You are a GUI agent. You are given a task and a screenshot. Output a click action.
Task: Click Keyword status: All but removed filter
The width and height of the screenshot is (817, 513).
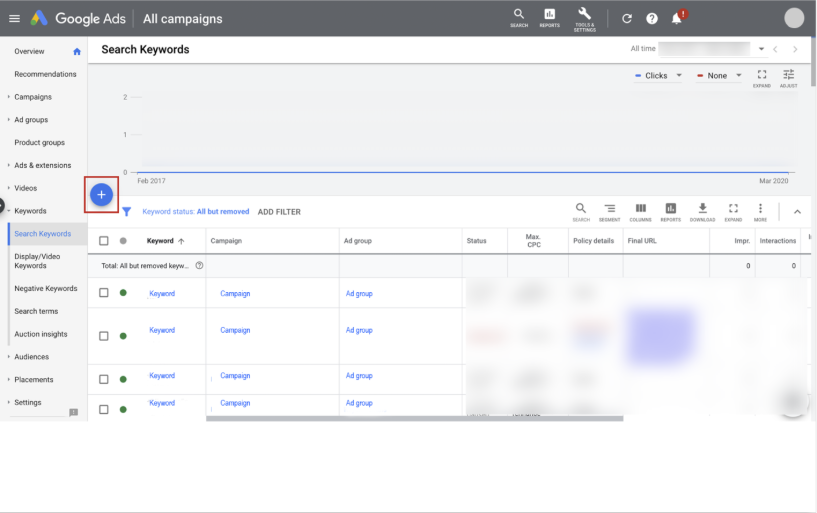coord(196,211)
